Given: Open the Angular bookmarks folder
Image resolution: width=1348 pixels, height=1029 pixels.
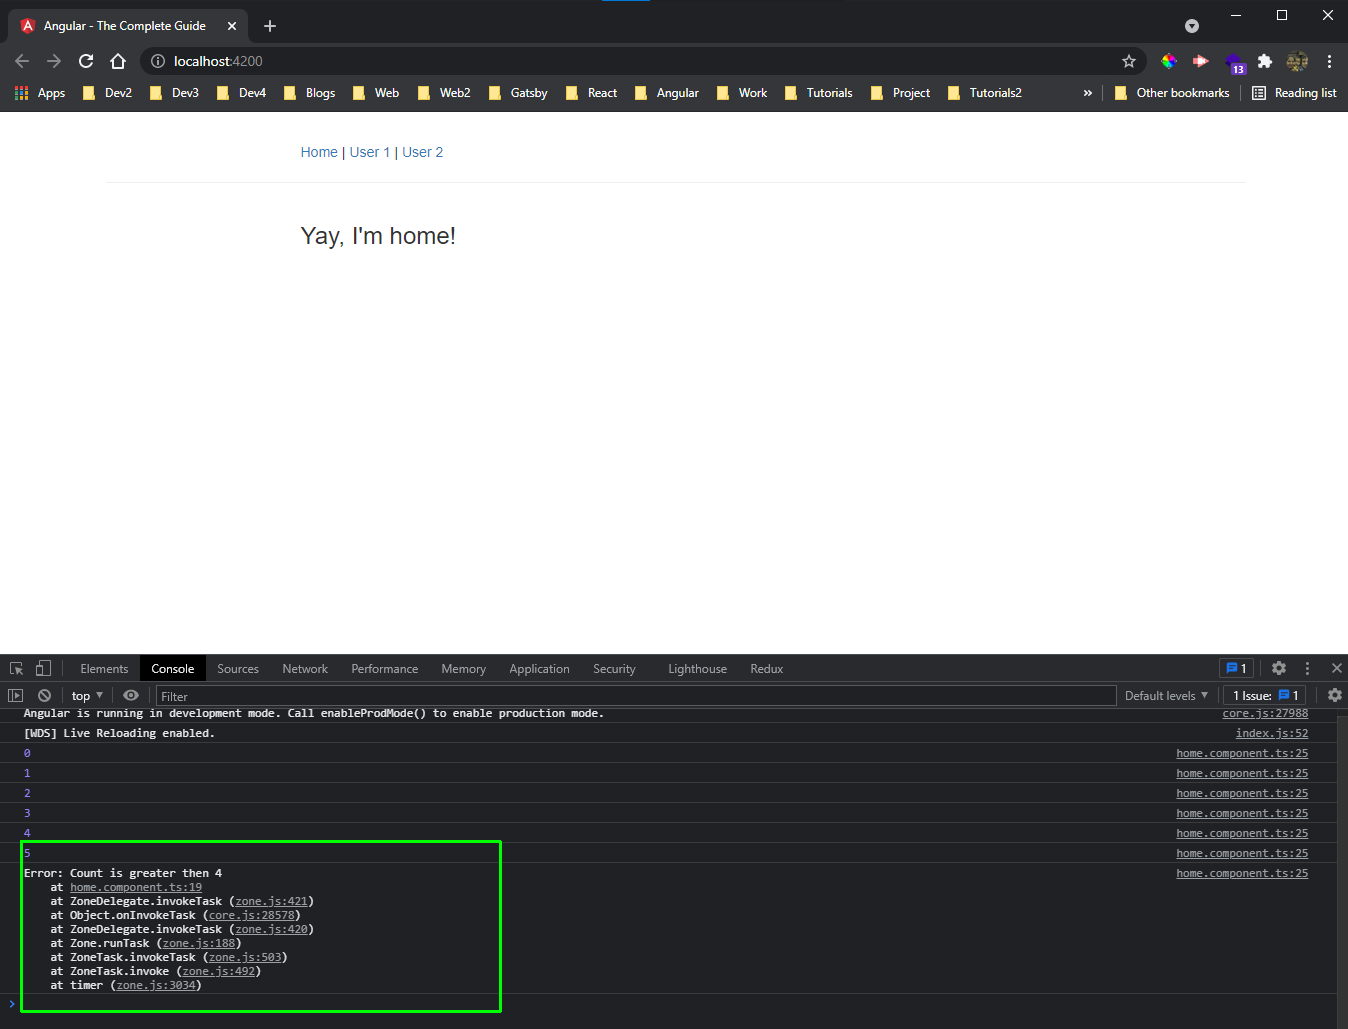Looking at the screenshot, I should [x=667, y=93].
